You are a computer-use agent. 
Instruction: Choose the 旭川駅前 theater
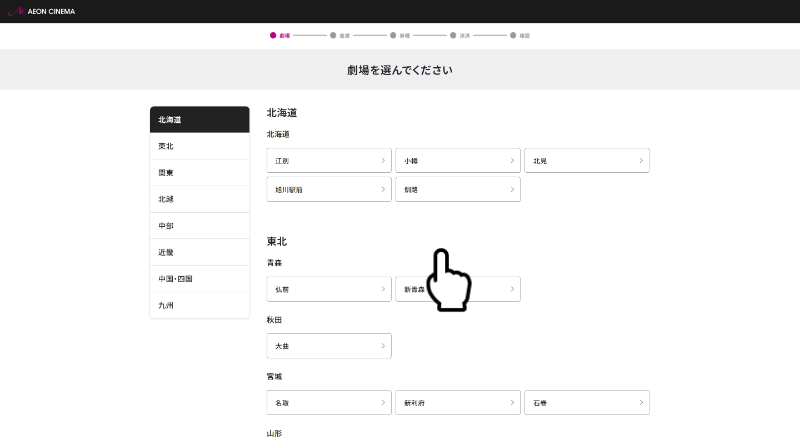tap(329, 189)
